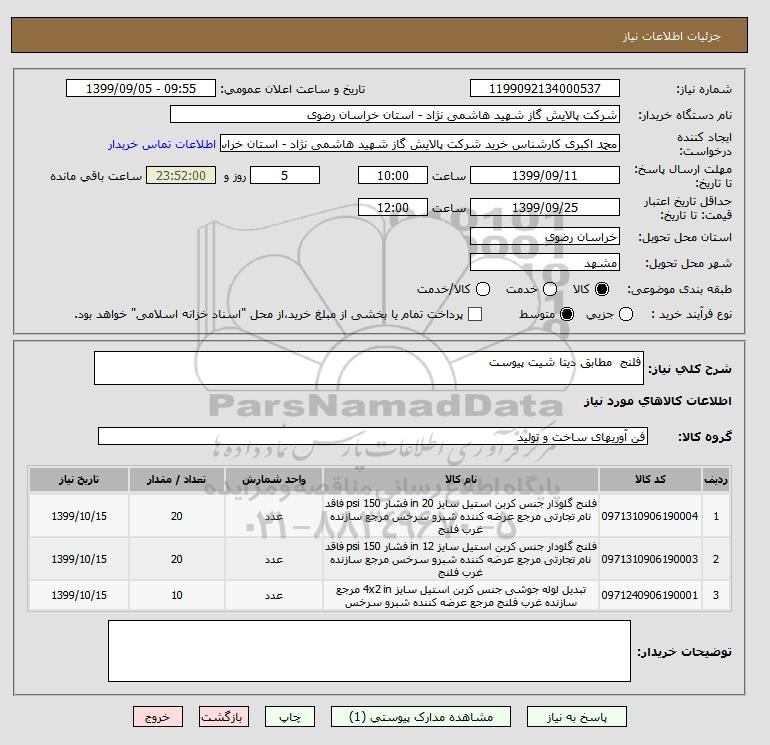Focus the شماره نیاز number field
The height and width of the screenshot is (745, 770).
coord(545,88)
